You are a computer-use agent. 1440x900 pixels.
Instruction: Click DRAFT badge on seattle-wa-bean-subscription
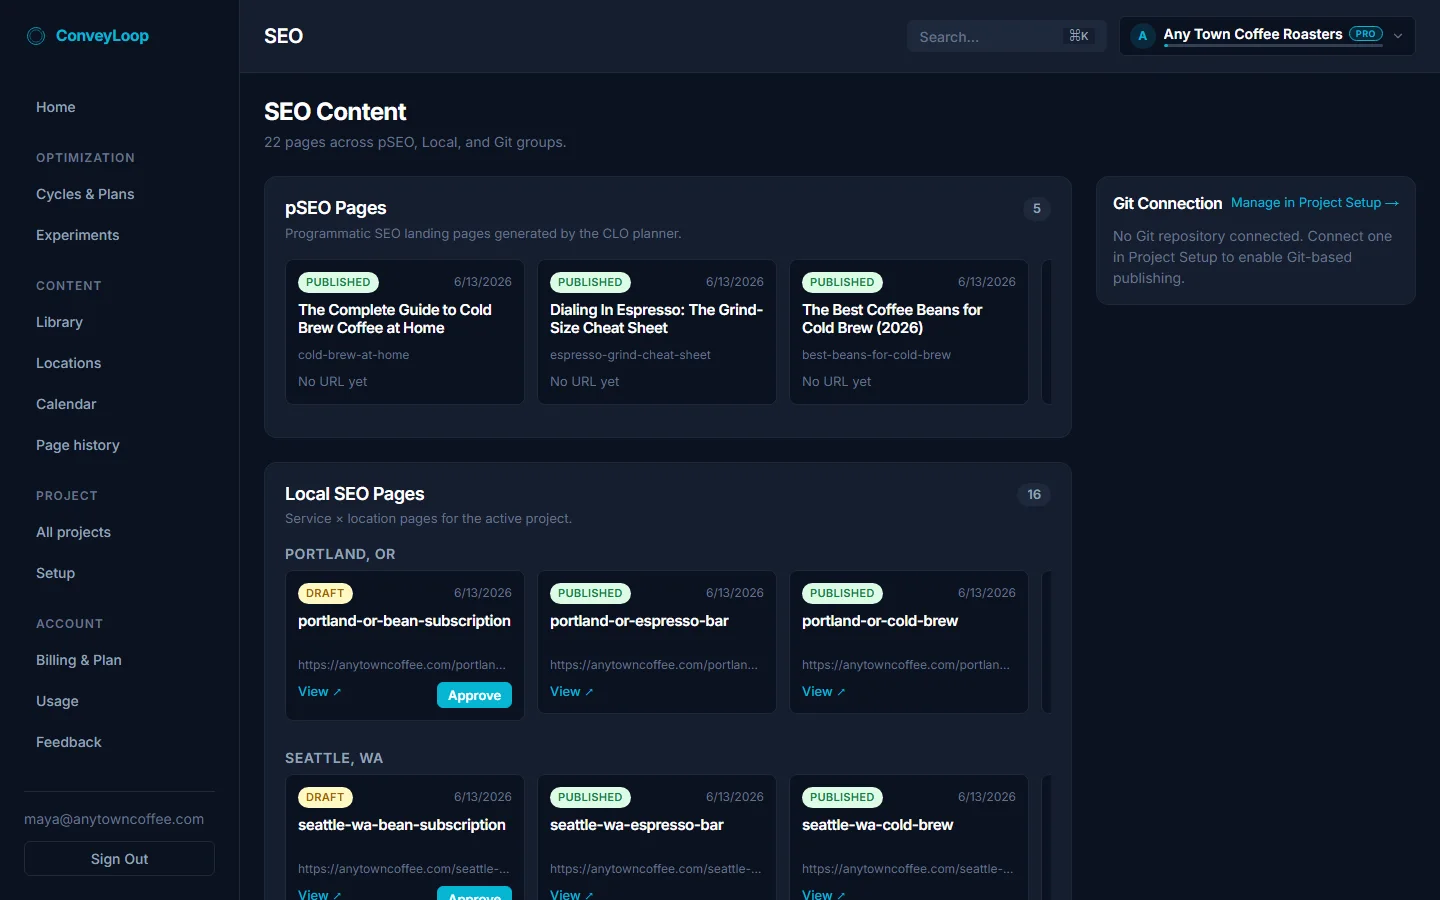pos(325,797)
